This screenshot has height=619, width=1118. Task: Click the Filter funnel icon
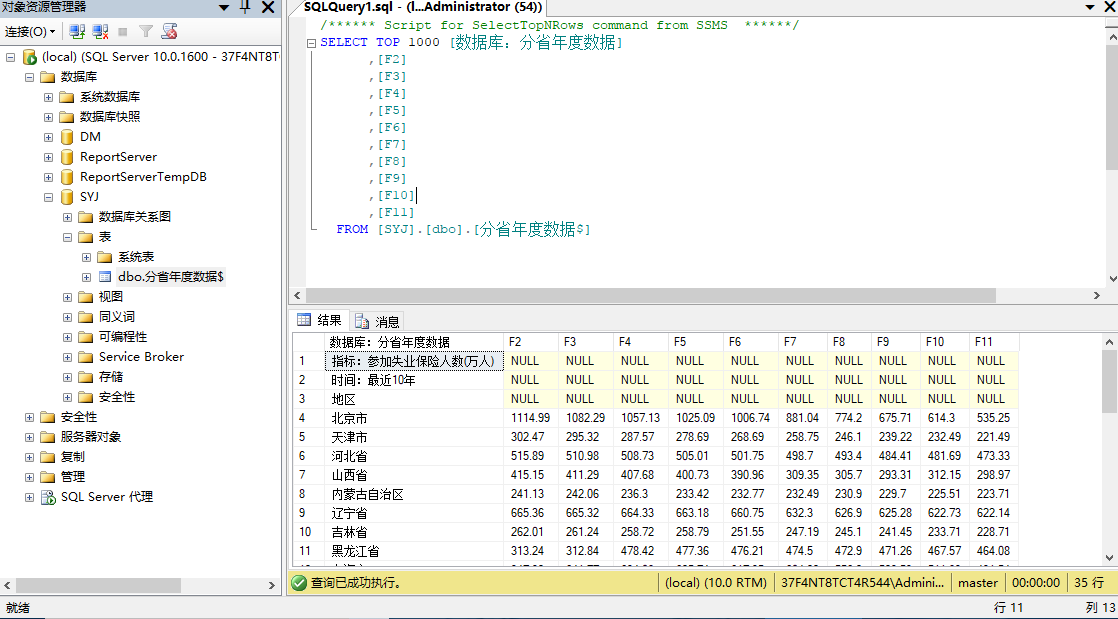(145, 31)
